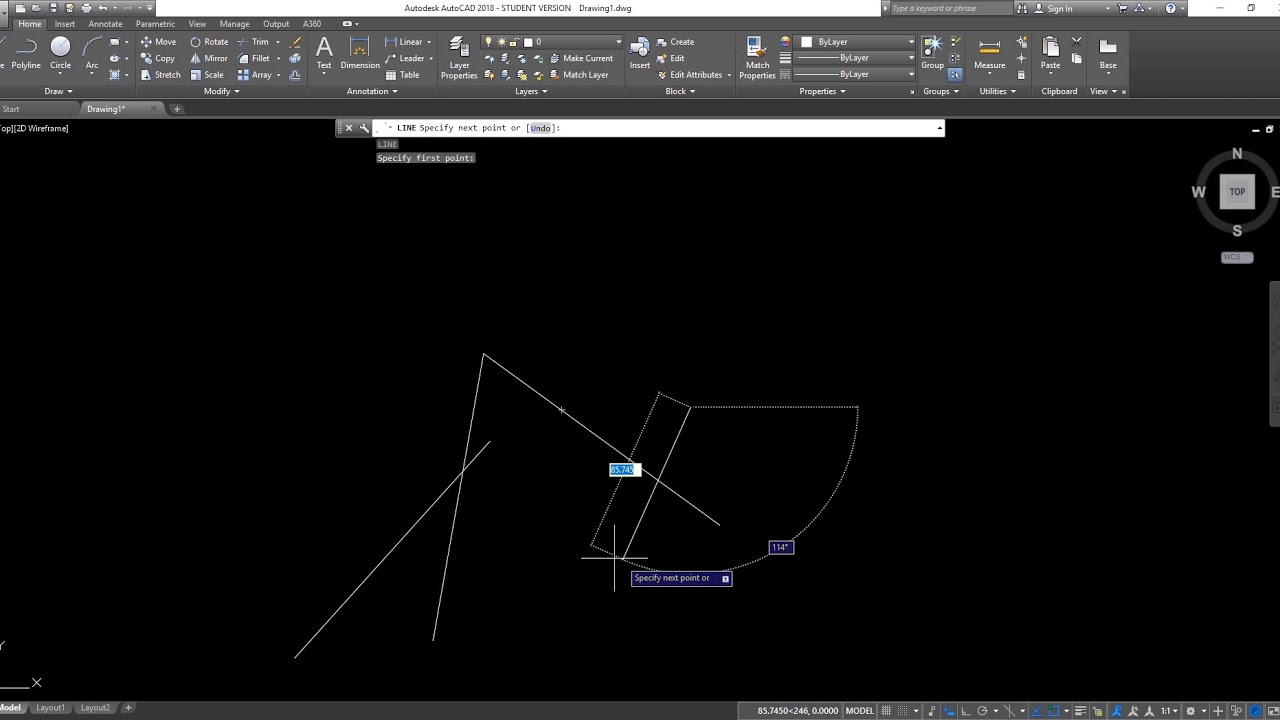Choose the Move tool
Viewport: 1280px width, 720px height.
pyautogui.click(x=158, y=42)
